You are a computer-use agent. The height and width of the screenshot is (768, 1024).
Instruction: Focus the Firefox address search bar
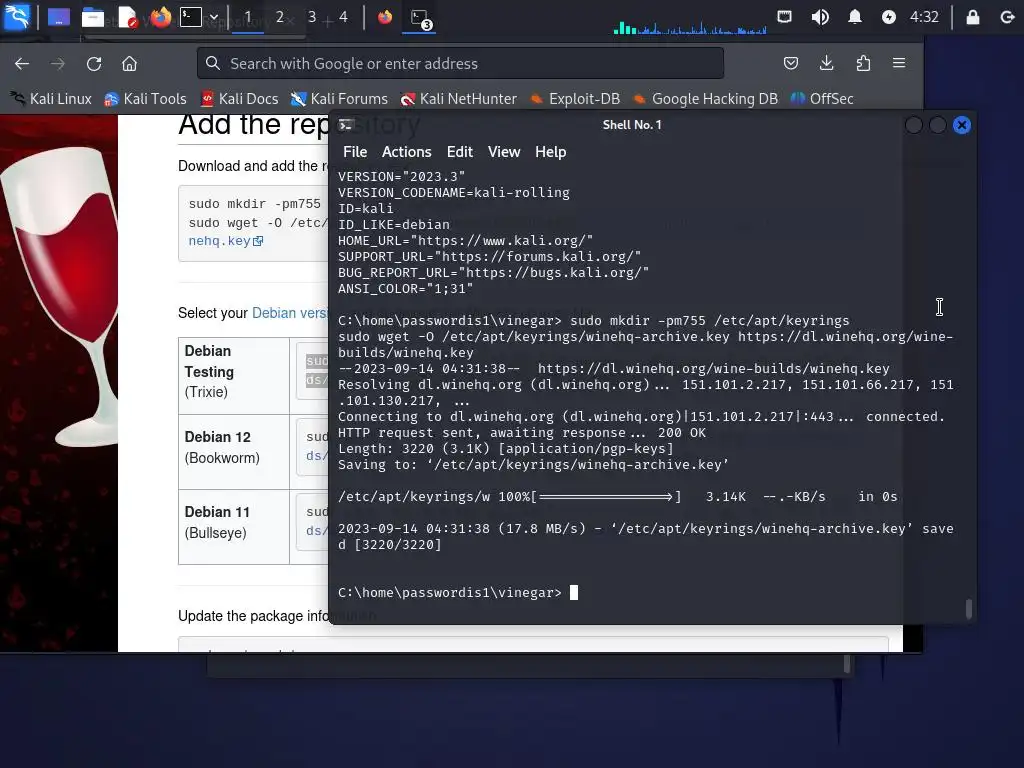(460, 63)
